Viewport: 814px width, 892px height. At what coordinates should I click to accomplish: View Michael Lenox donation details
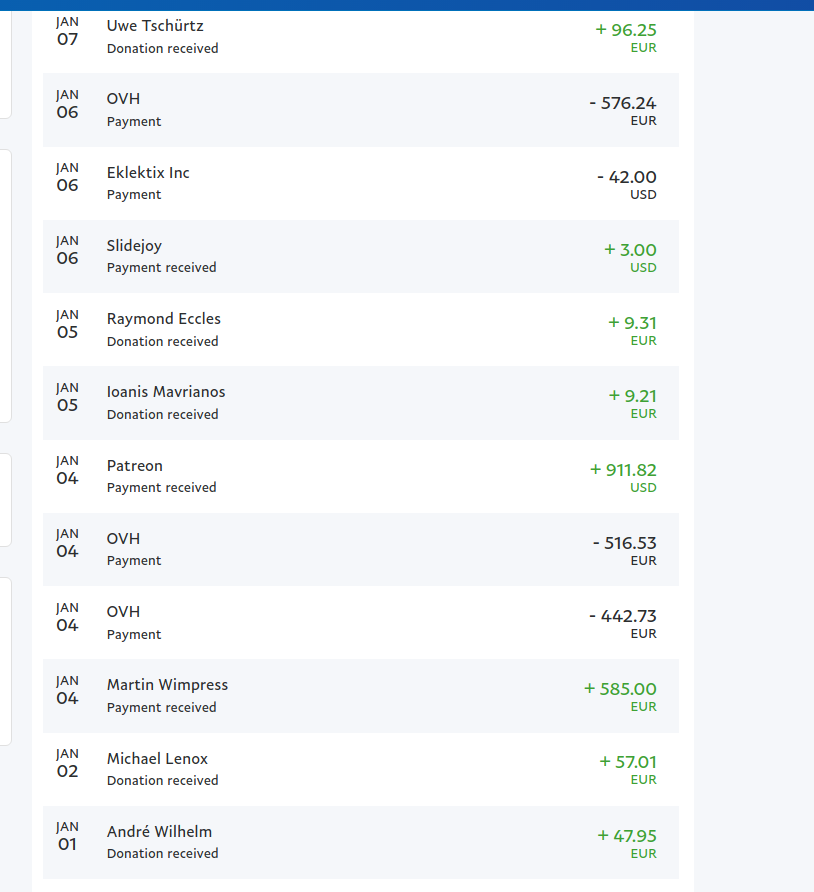[361, 770]
